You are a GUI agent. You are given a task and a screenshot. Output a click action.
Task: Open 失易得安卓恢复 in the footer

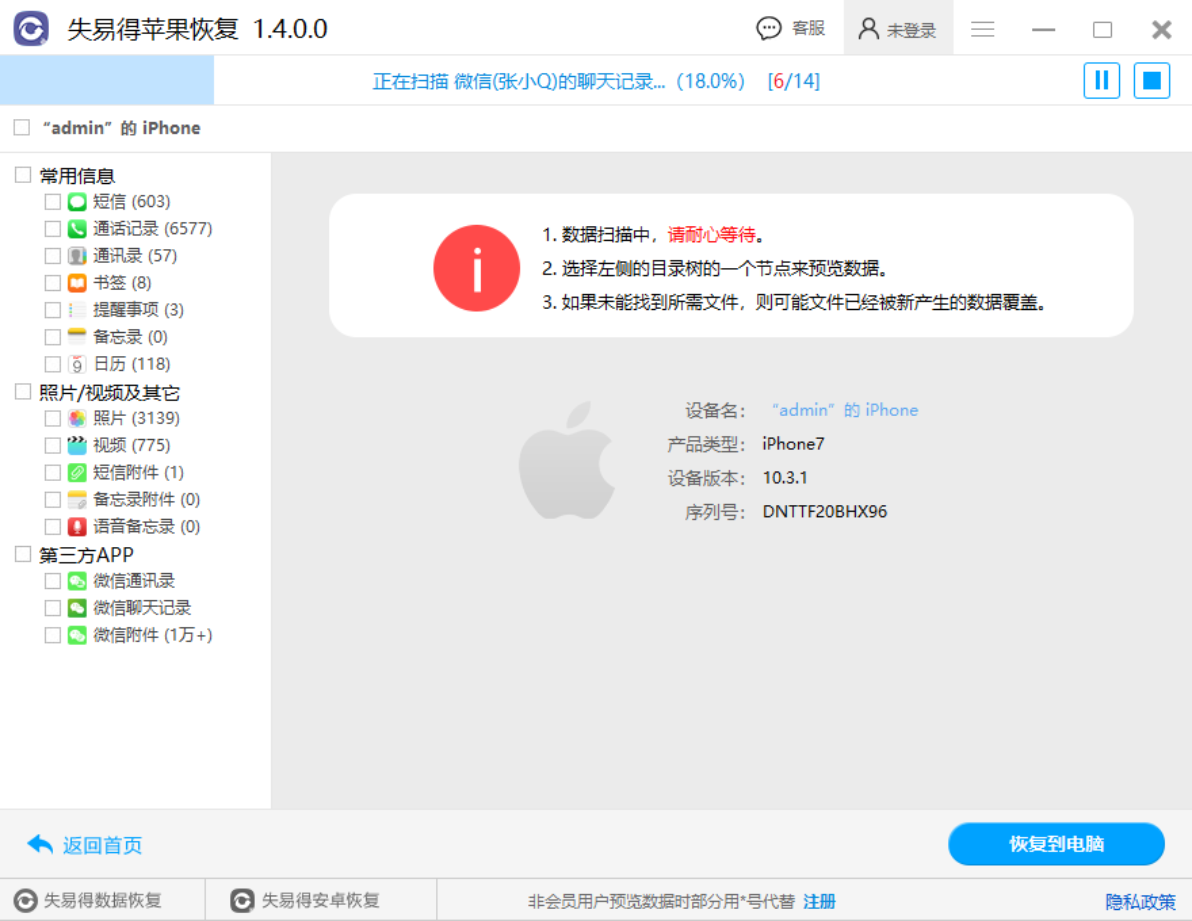click(x=320, y=900)
